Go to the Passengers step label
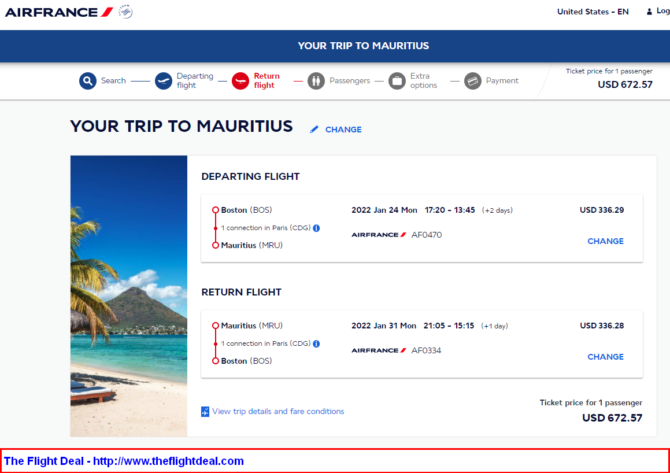 coord(350,80)
